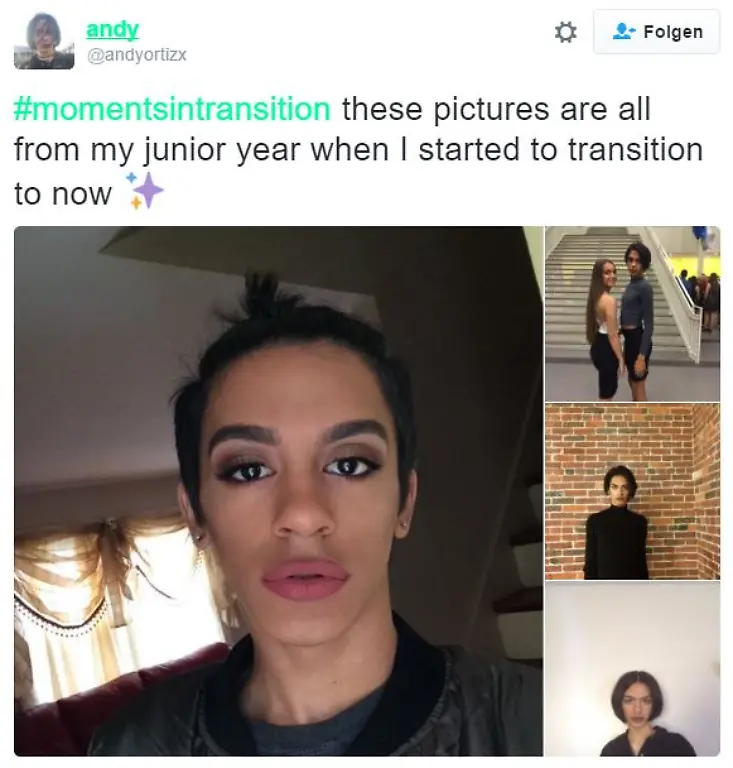Viewport: 733px width, 768px height.
Task: Click the Folgen follow button
Action: [x=657, y=31]
